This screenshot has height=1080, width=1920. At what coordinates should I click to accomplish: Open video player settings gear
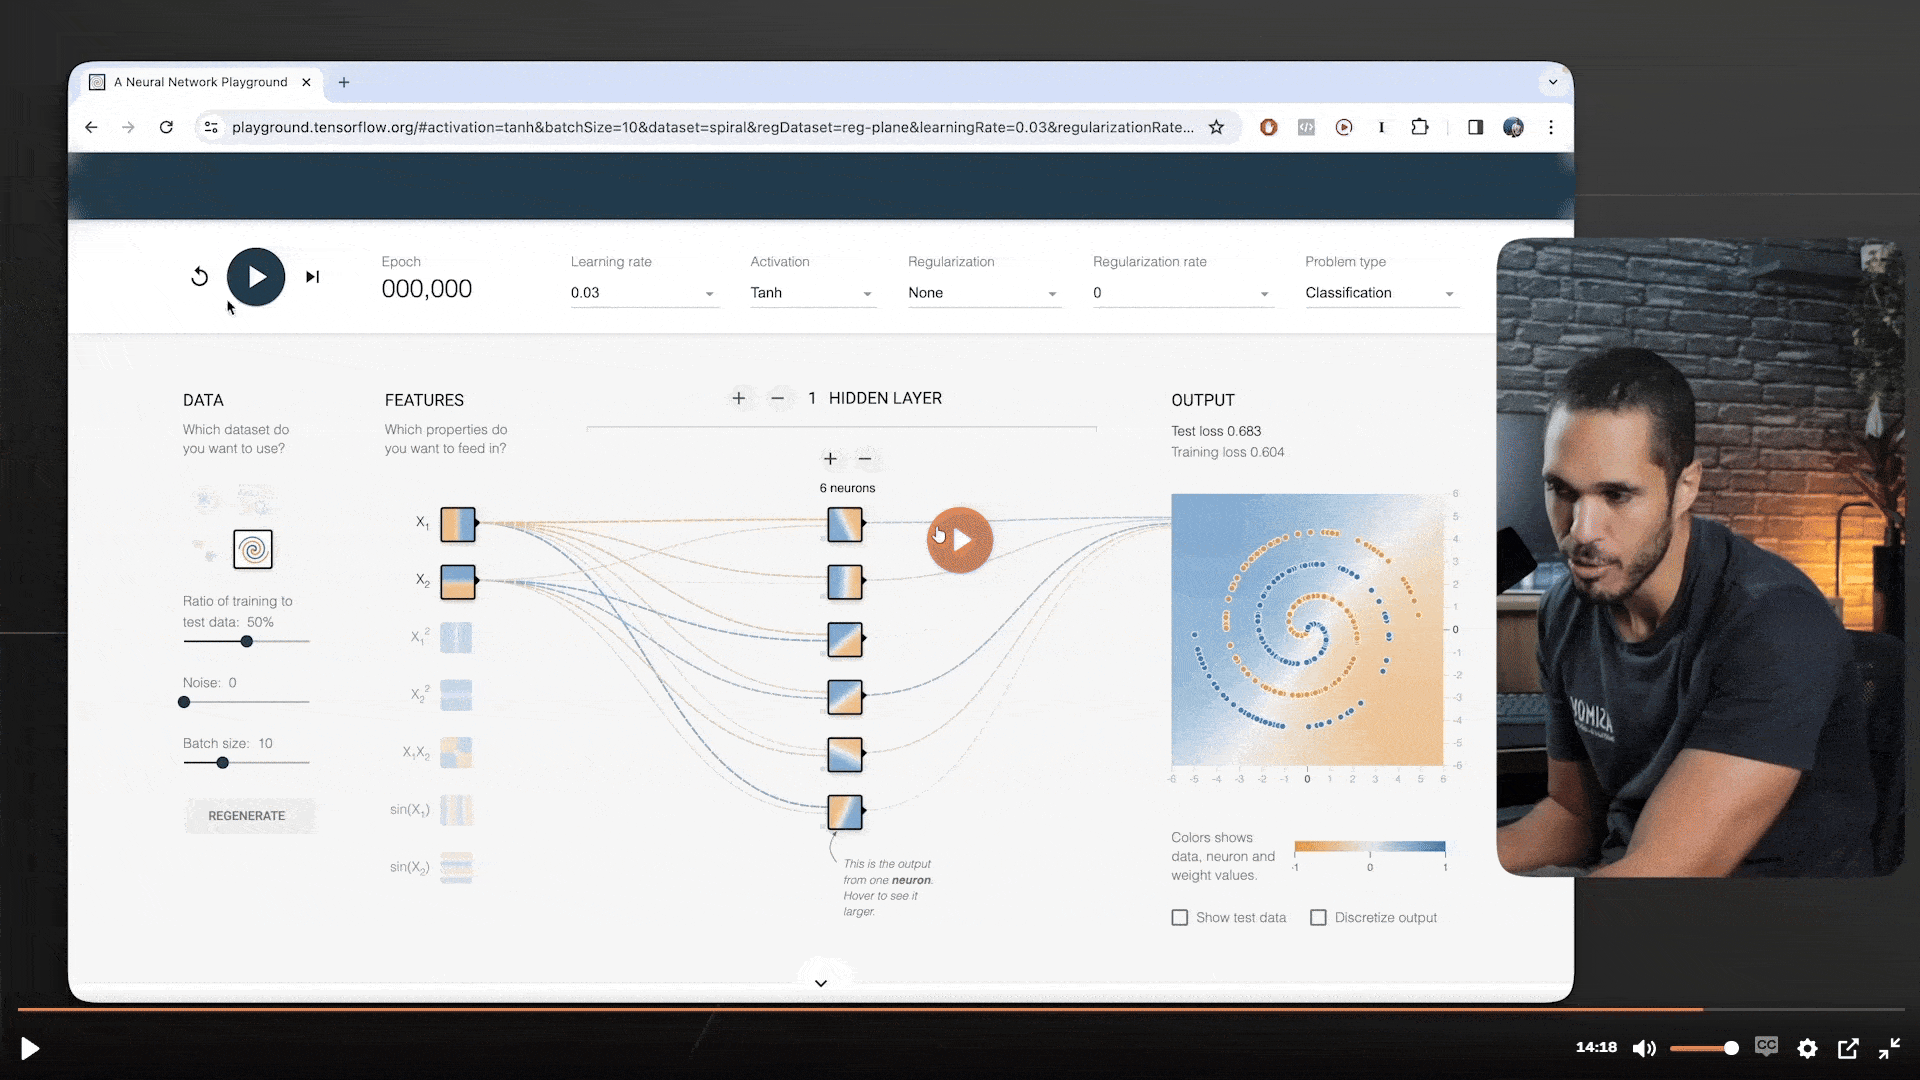point(1807,1048)
